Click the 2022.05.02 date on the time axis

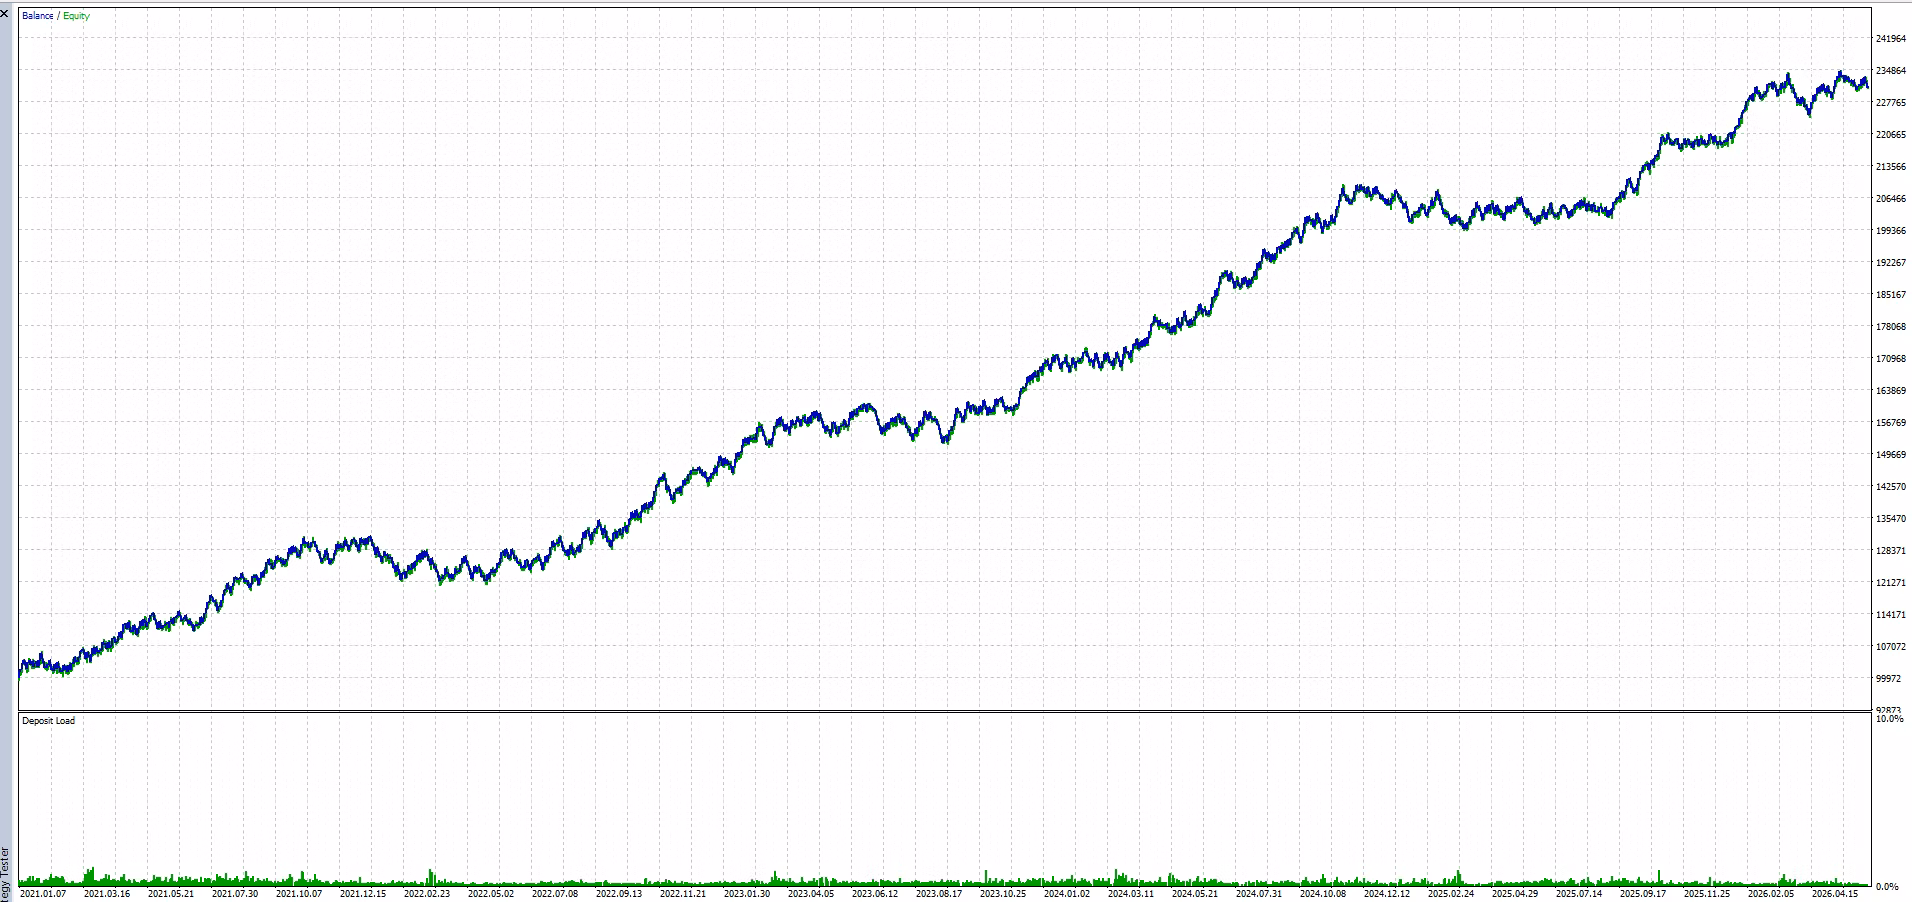[x=491, y=895]
